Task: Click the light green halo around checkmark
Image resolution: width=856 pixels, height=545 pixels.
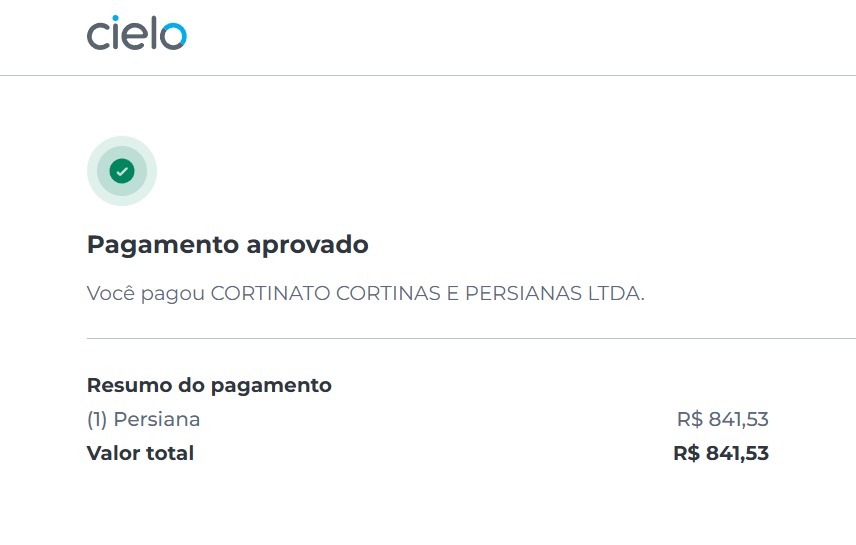Action: coord(122,171)
